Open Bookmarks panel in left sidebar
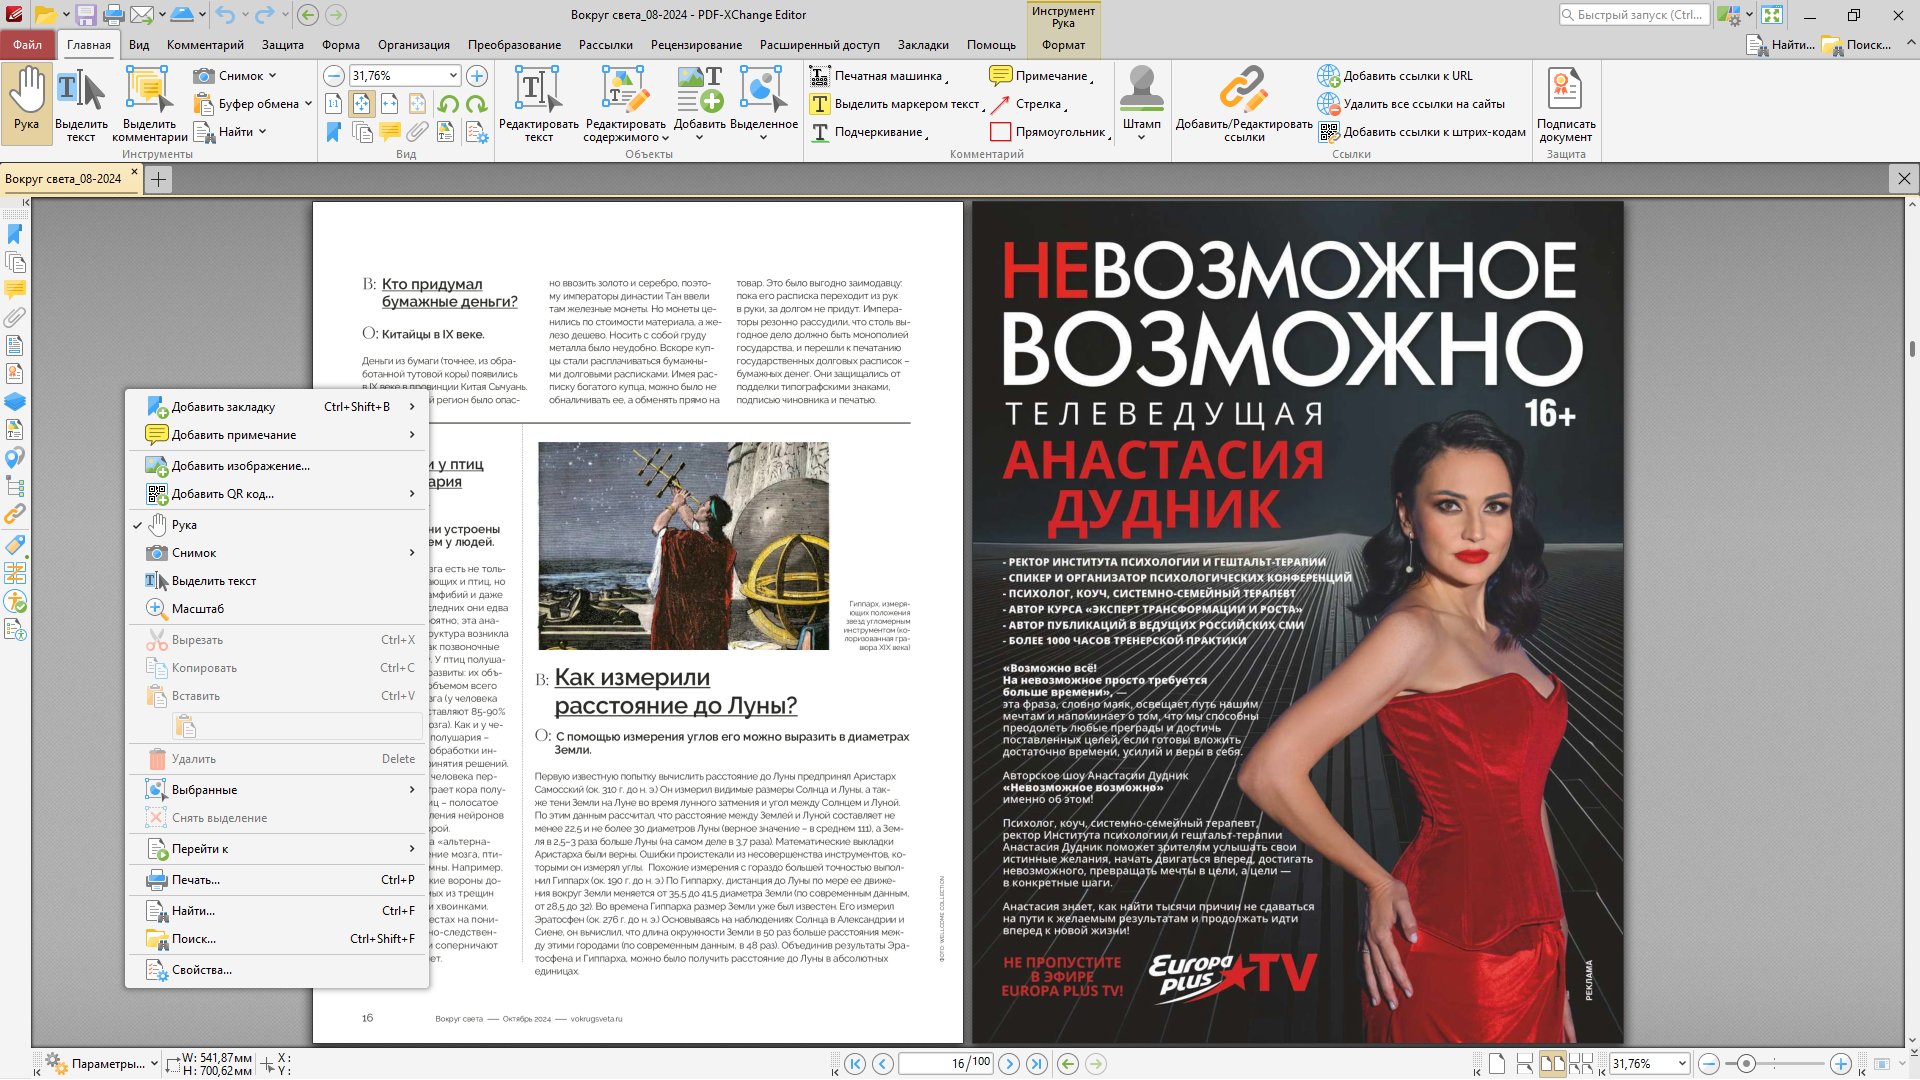Viewport: 1920px width, 1080px height. [15, 234]
